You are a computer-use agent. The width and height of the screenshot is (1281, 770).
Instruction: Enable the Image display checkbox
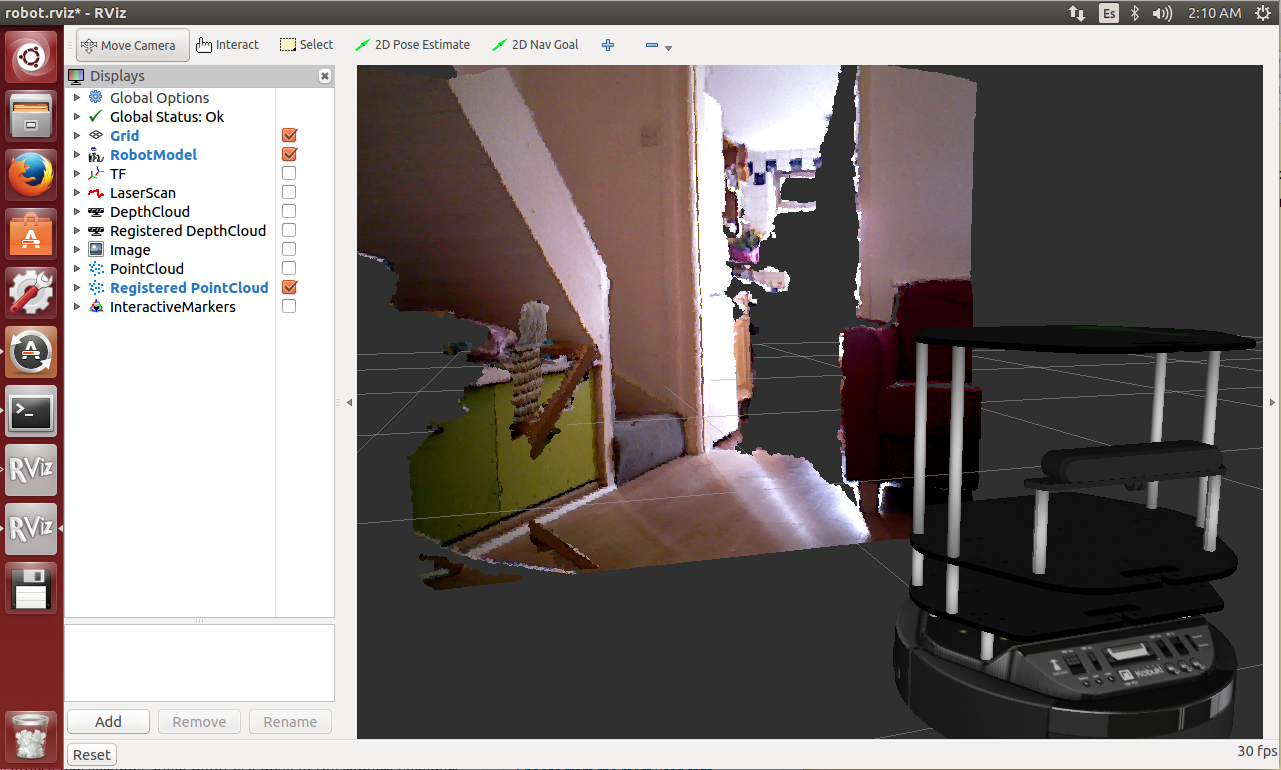289,249
